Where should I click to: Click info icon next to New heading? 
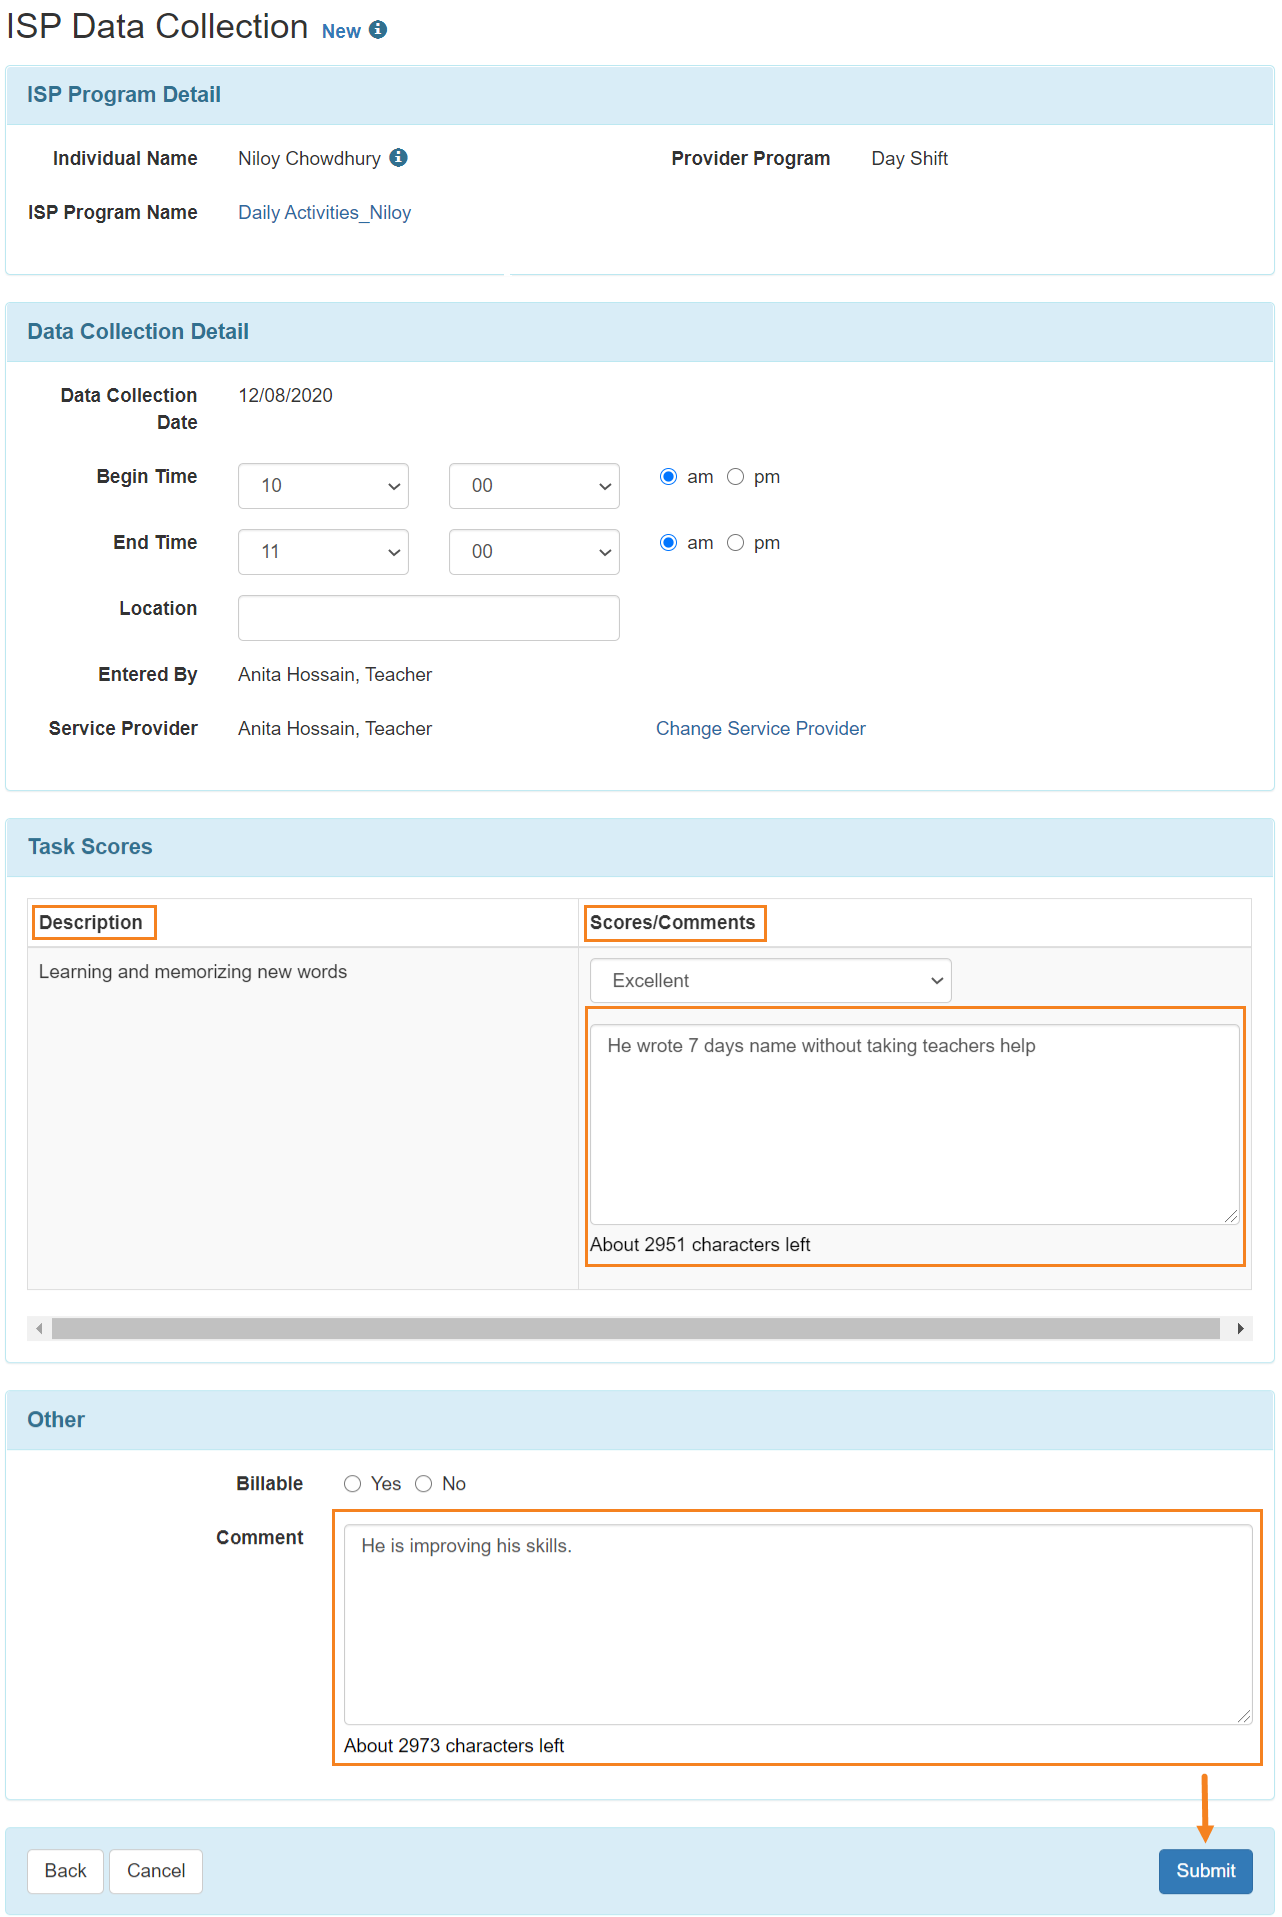378,30
